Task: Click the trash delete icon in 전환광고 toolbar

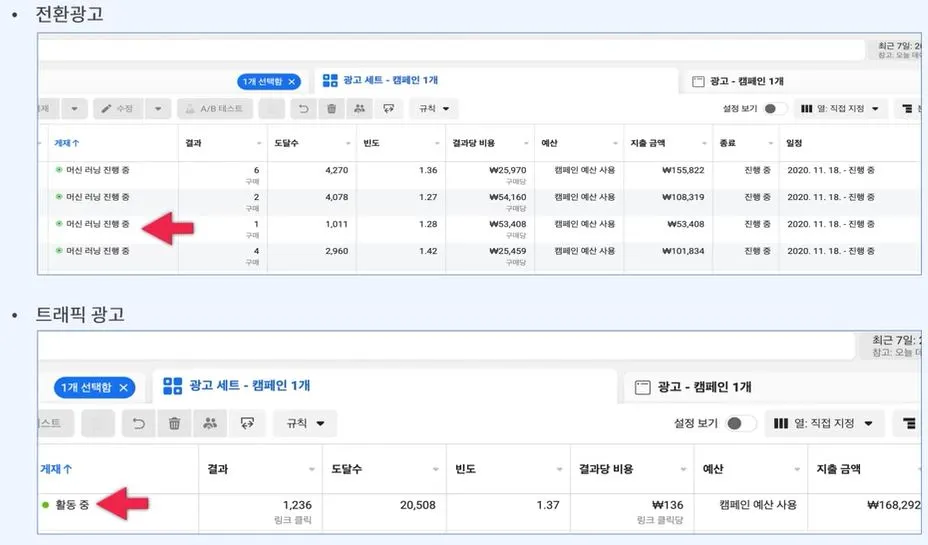Action: click(331, 109)
